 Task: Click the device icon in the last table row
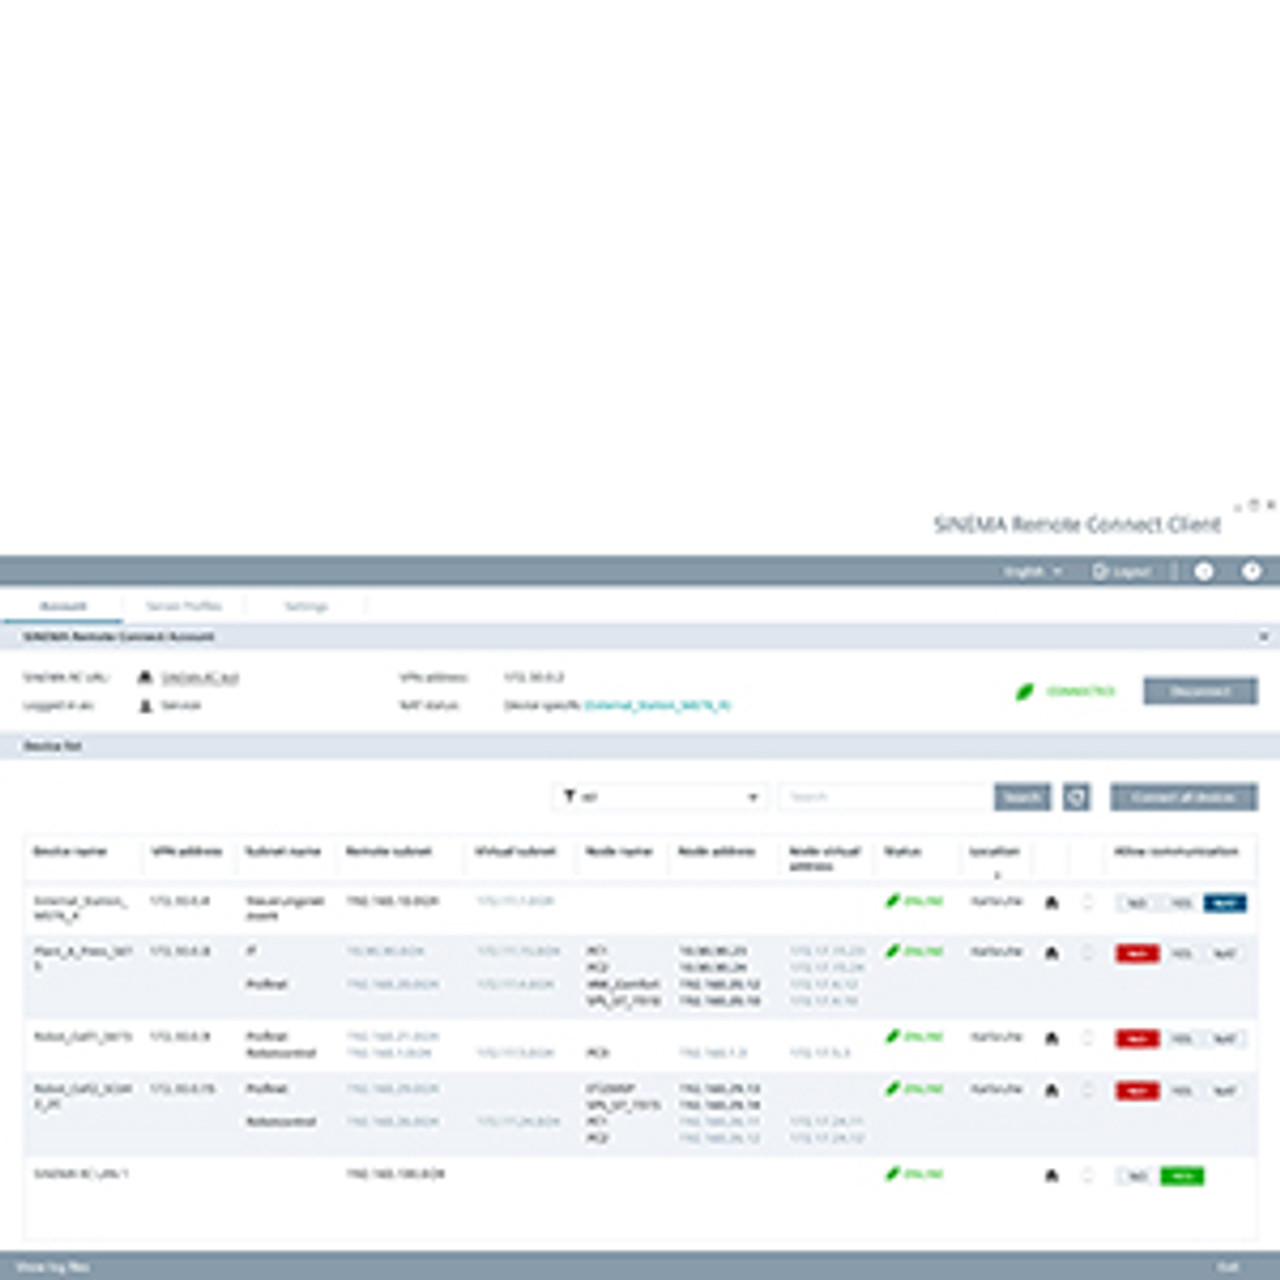click(x=1051, y=1176)
